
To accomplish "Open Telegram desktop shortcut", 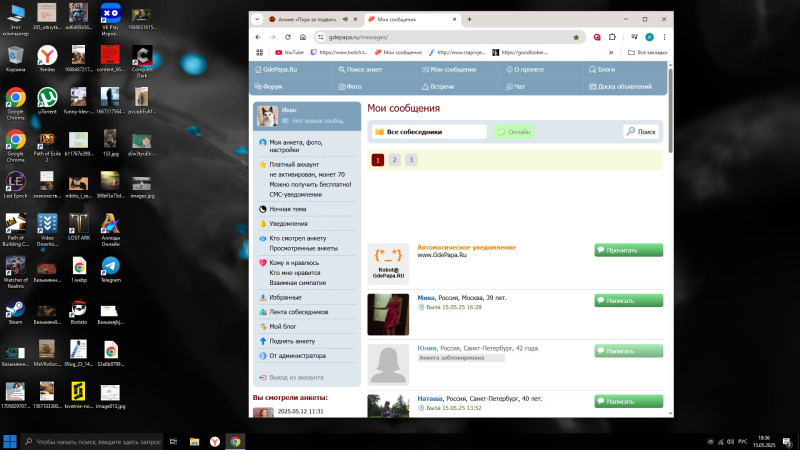I will click(x=110, y=268).
